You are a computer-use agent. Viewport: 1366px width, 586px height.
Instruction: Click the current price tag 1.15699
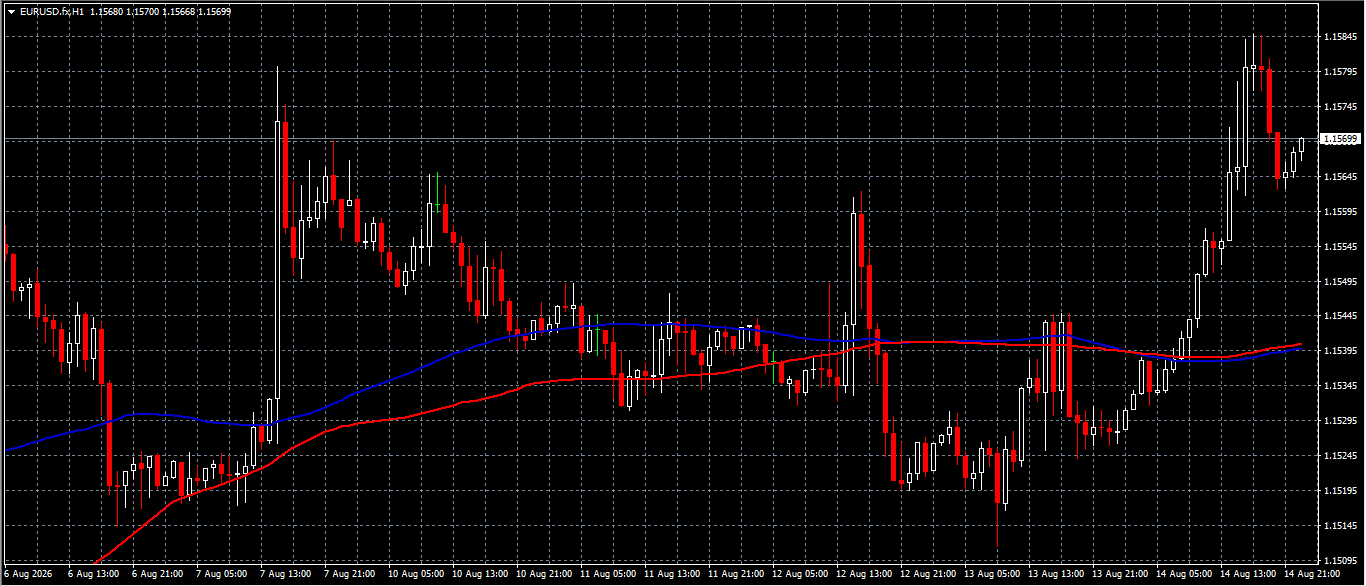pos(1340,139)
